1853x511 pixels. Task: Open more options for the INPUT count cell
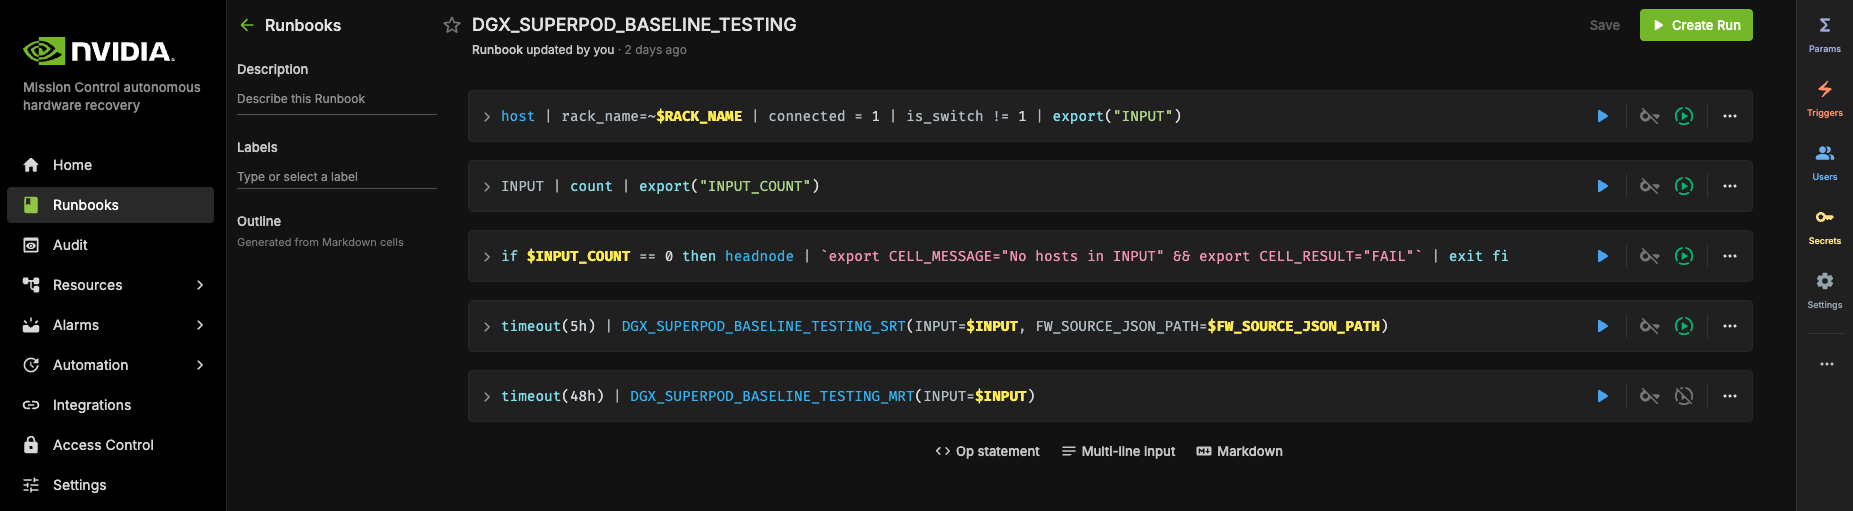point(1729,186)
